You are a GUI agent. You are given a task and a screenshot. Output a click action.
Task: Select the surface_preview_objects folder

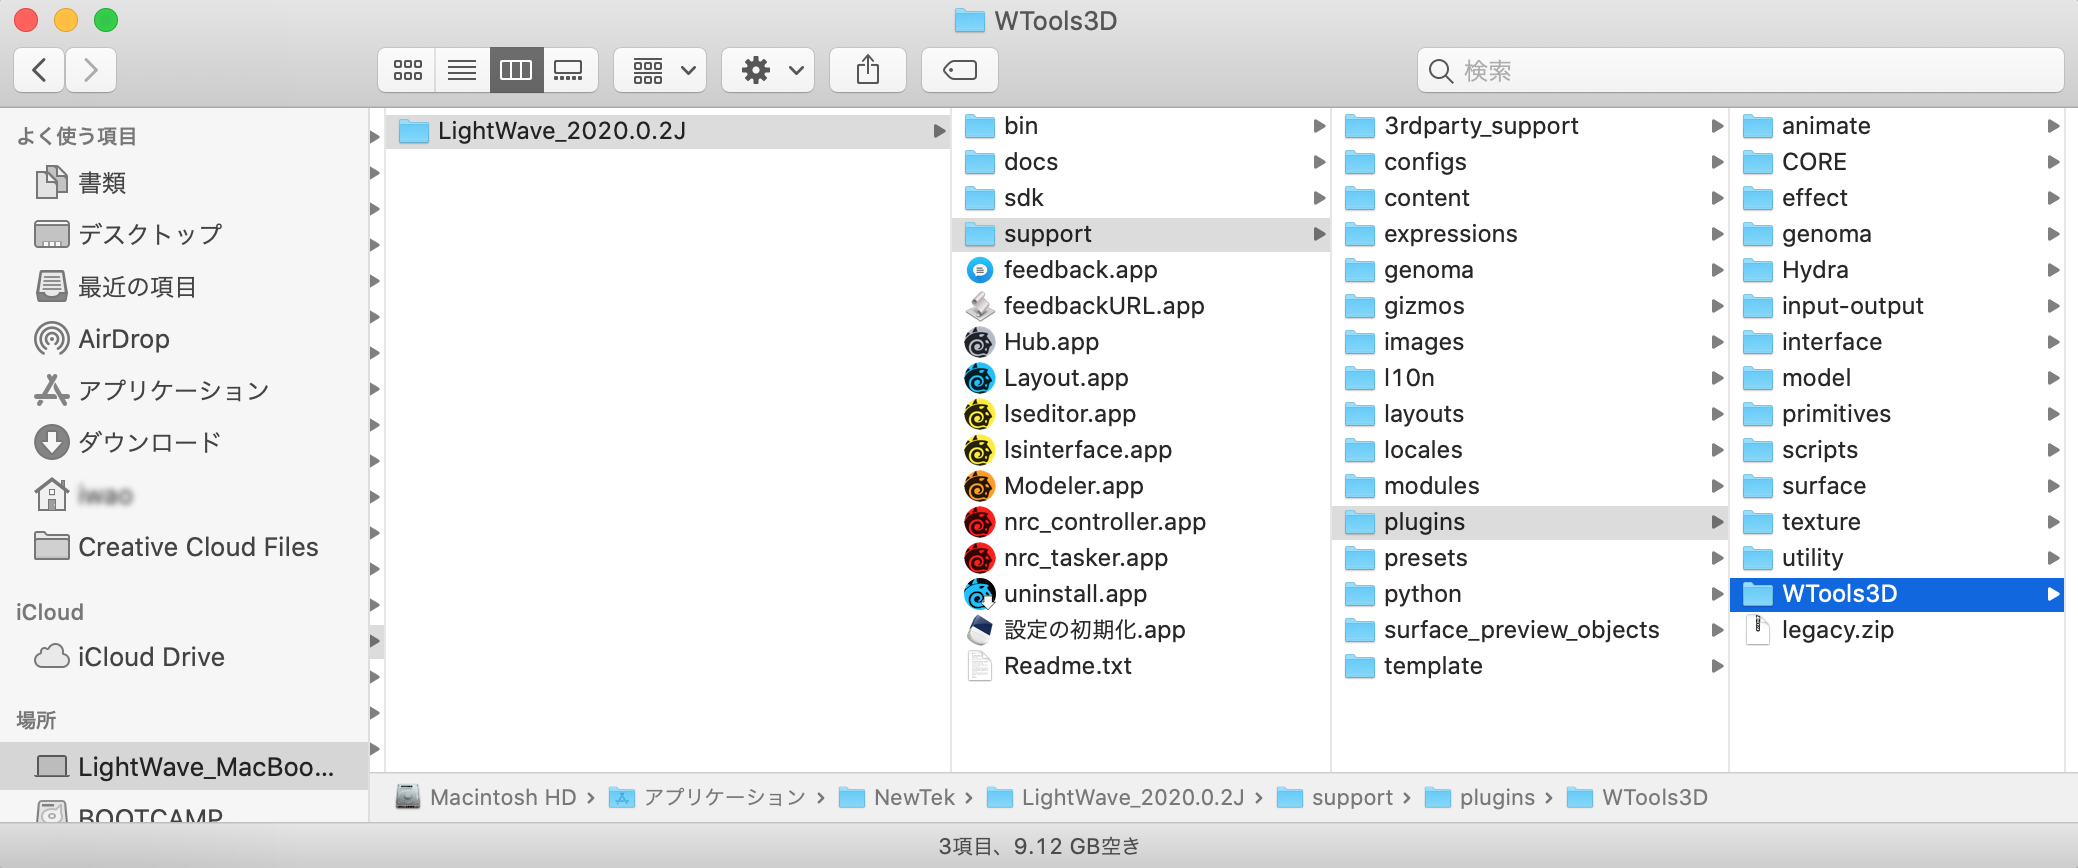tap(1531, 630)
